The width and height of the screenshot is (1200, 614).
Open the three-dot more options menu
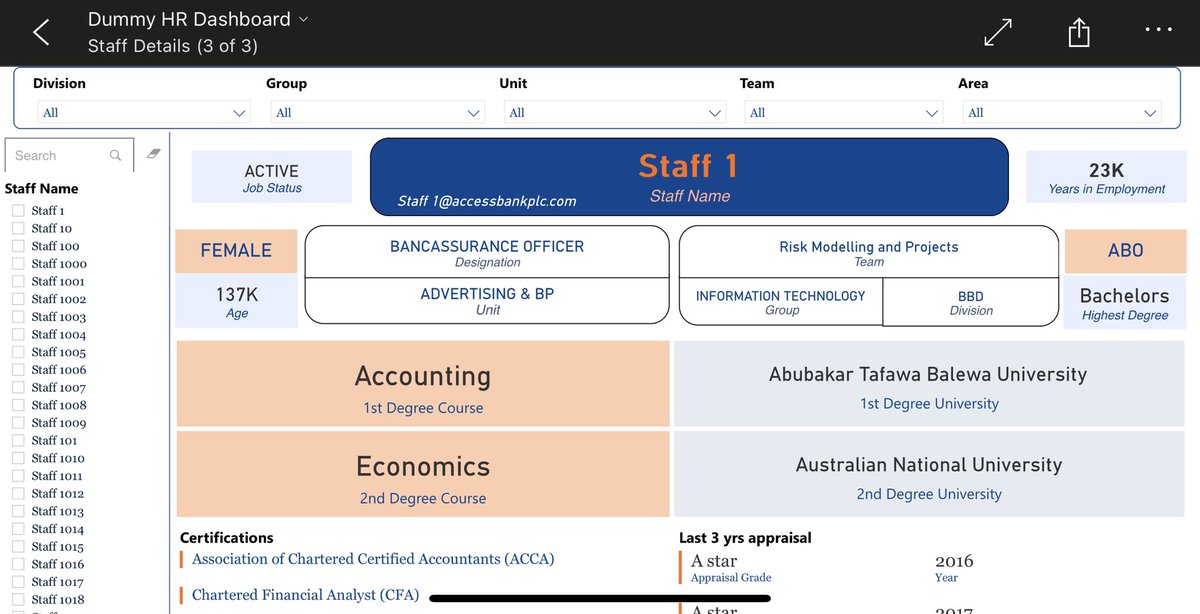click(x=1158, y=30)
